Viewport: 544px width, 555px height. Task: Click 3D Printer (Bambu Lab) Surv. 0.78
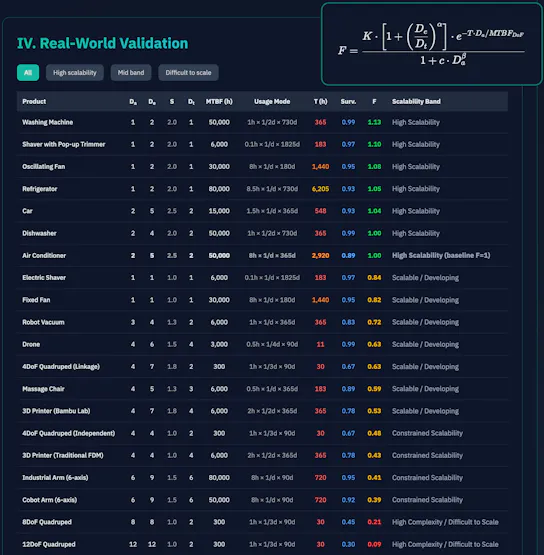[348, 411]
